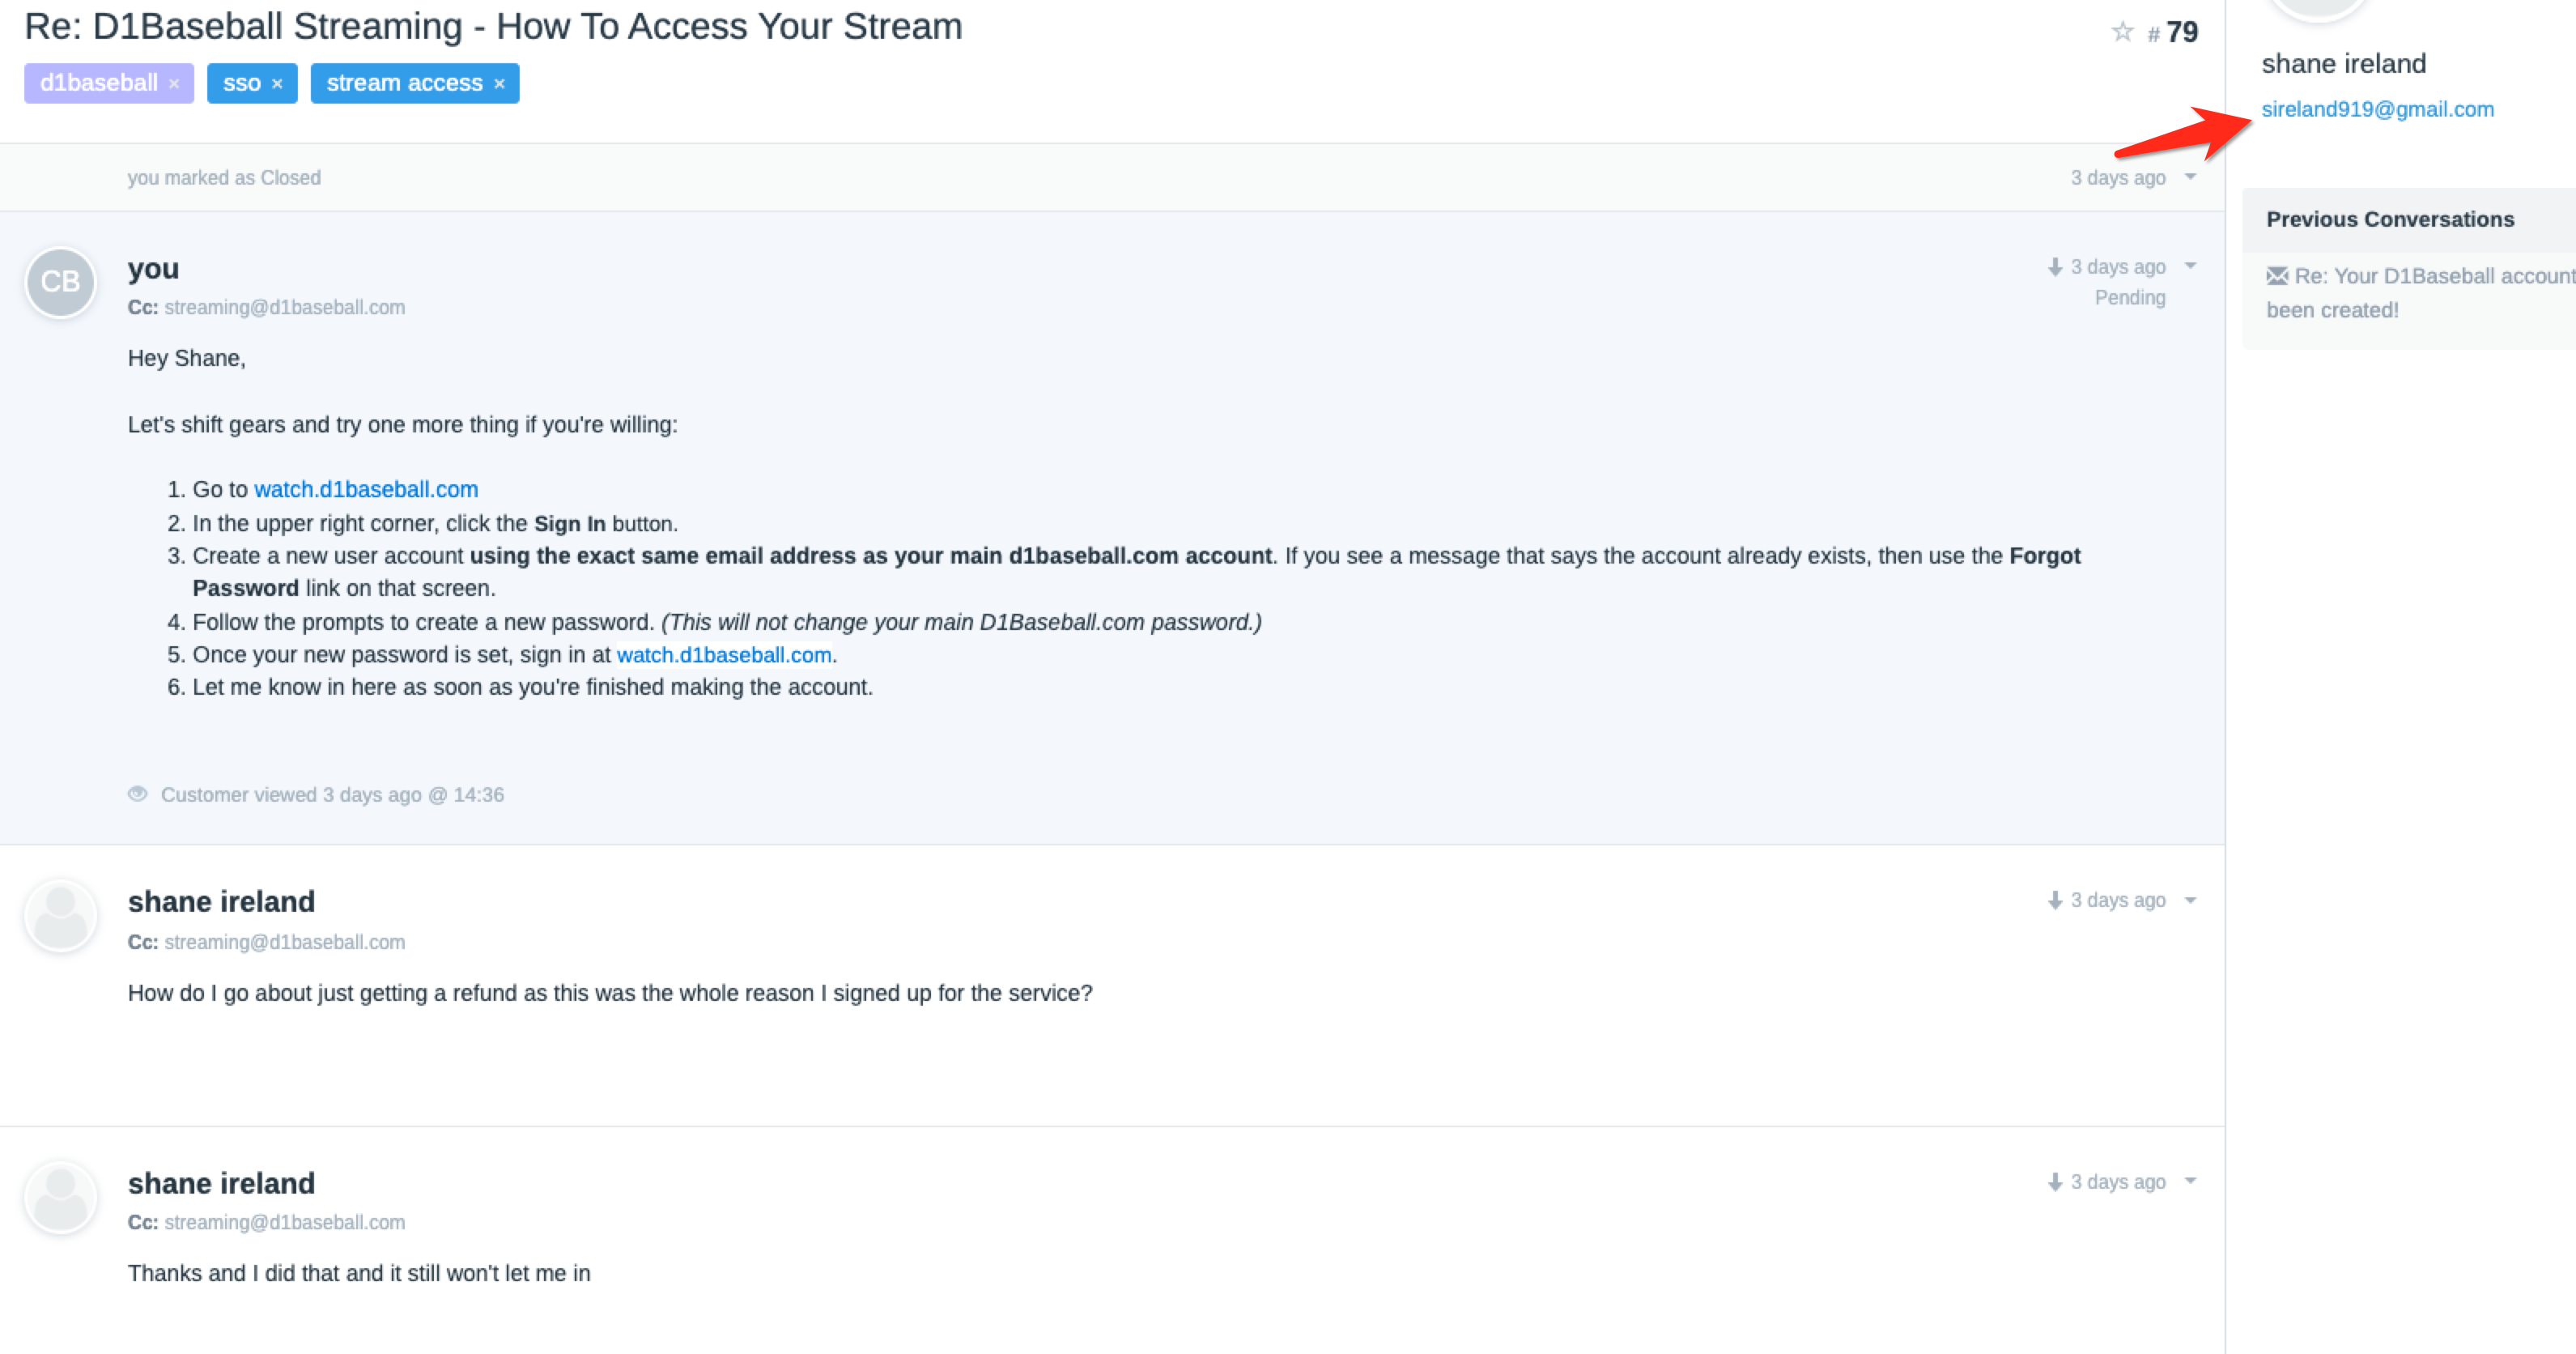Click the conversation subject title
The image size is (2576, 1354).
click(x=493, y=27)
